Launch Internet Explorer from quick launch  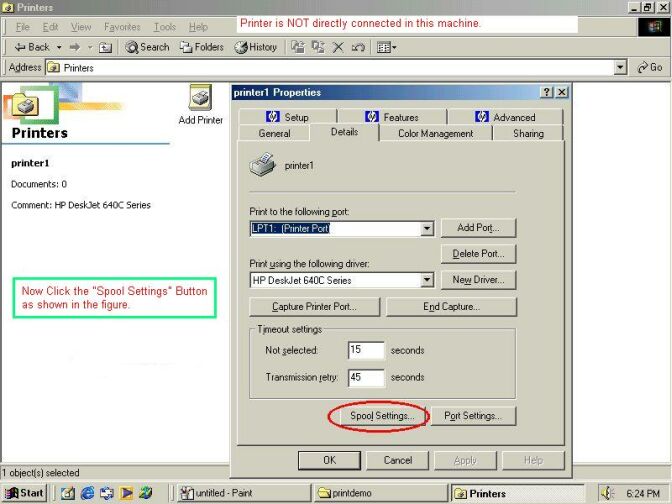[x=87, y=493]
